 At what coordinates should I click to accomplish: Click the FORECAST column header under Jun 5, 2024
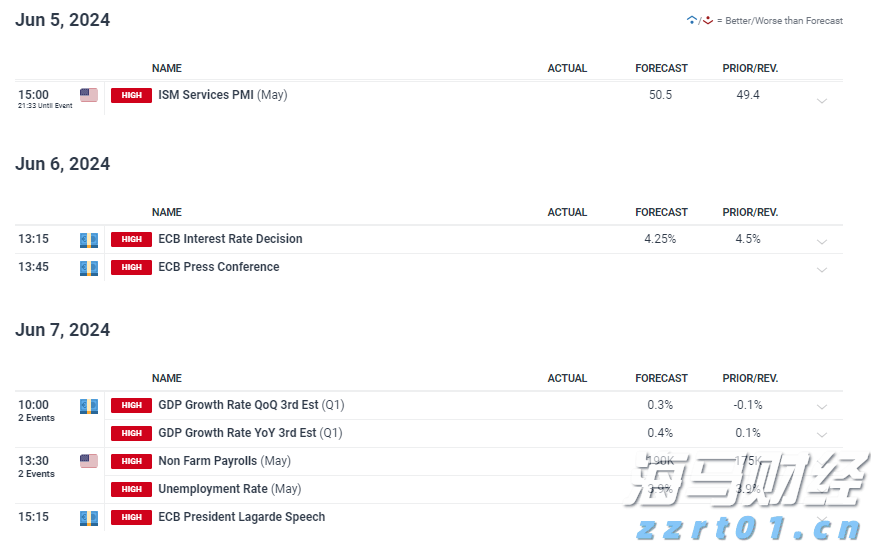coord(661,68)
